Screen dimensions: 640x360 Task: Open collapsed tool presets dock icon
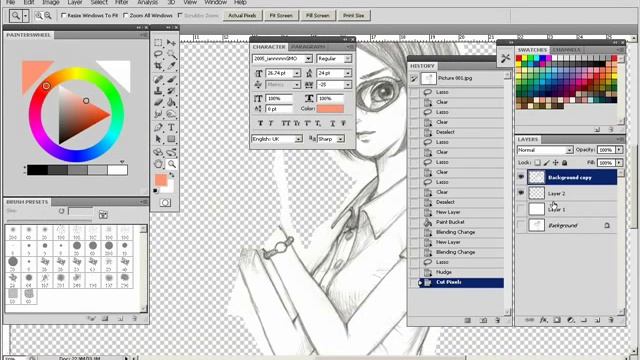505,58
